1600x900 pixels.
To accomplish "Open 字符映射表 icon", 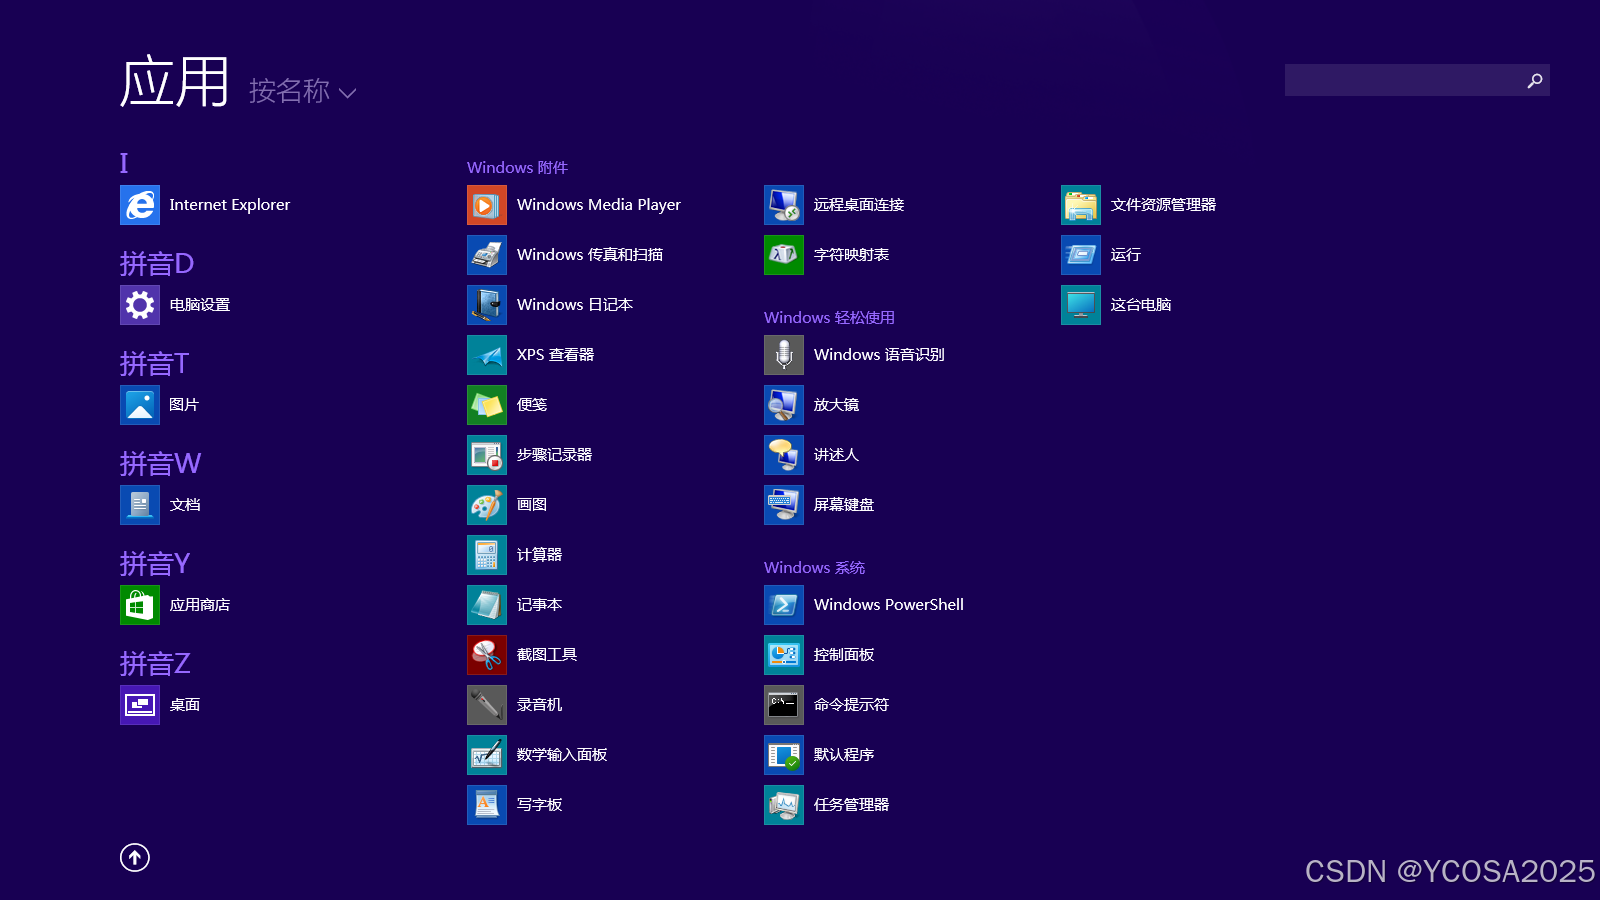I will [784, 255].
